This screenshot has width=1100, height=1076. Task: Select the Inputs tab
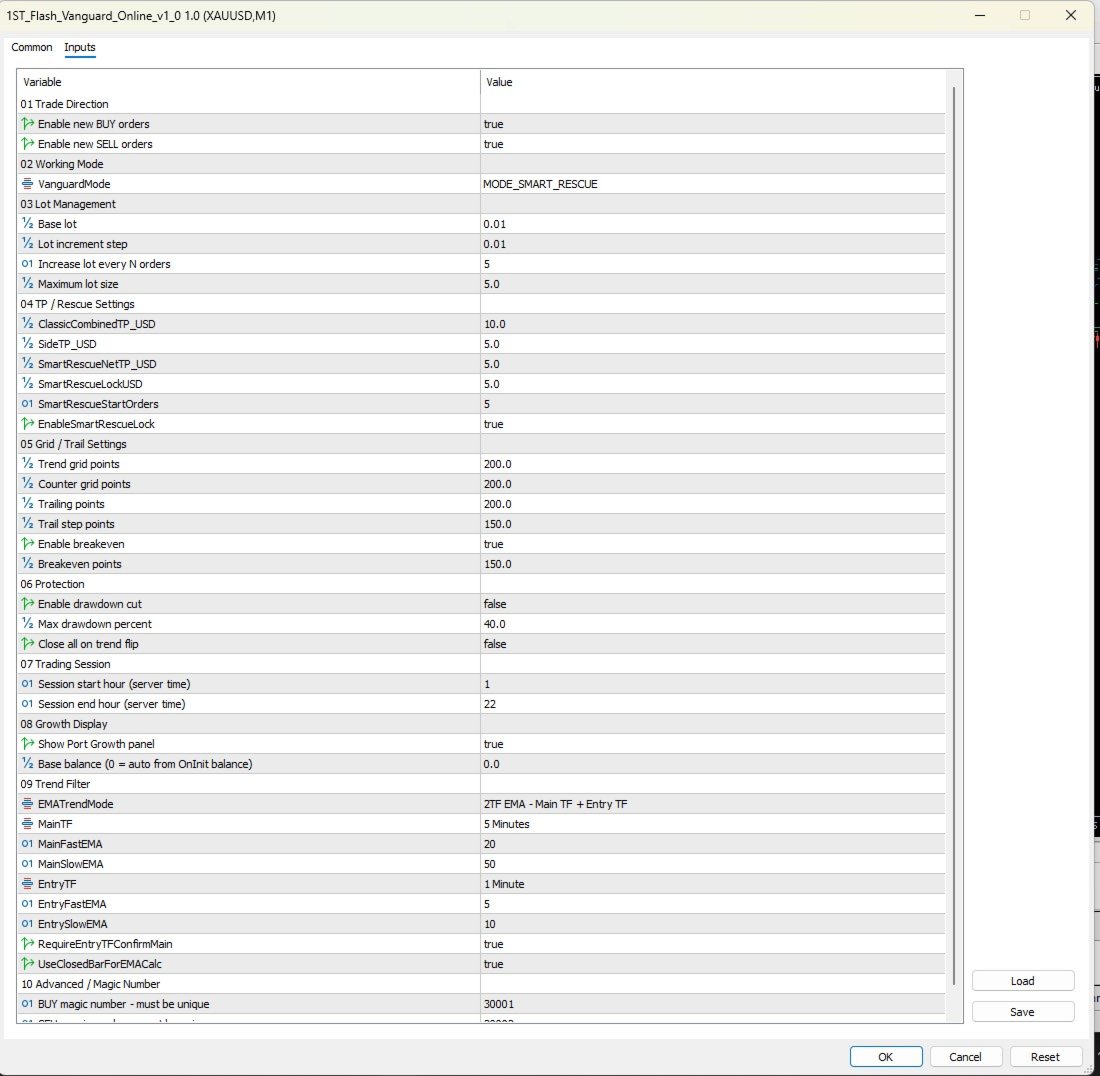point(80,47)
